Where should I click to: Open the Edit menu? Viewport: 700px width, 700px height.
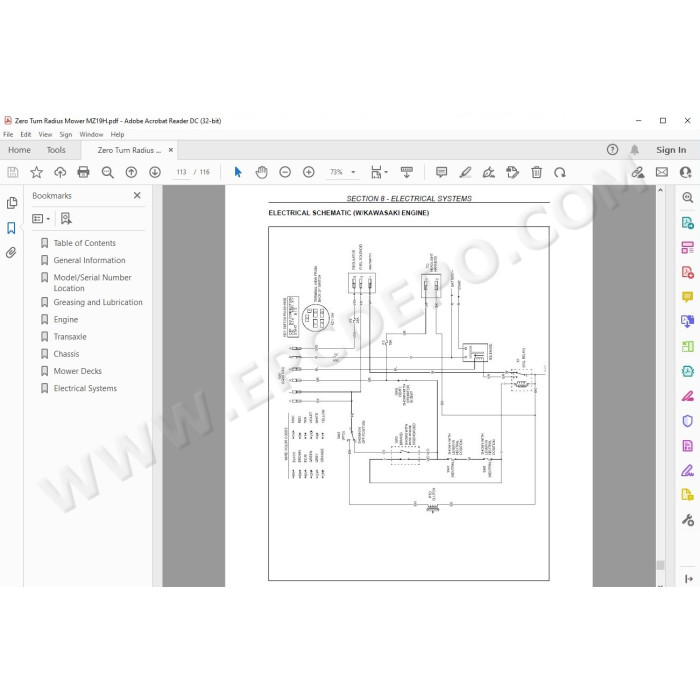pos(26,134)
